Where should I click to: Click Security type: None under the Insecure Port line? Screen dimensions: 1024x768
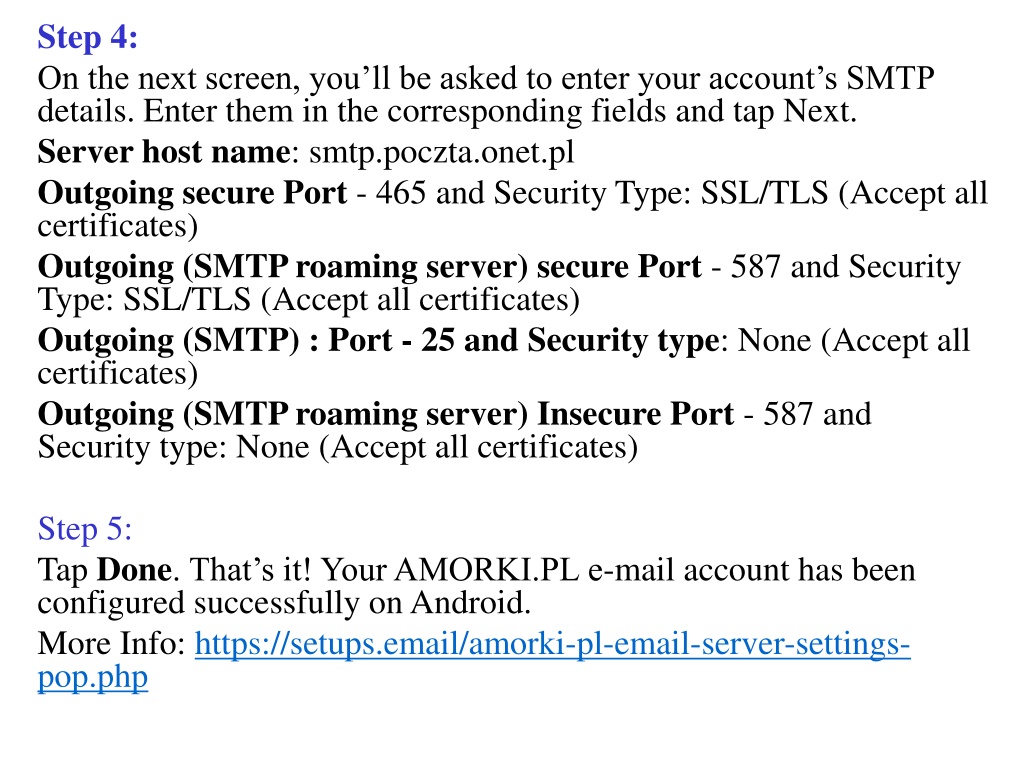[x=174, y=448]
